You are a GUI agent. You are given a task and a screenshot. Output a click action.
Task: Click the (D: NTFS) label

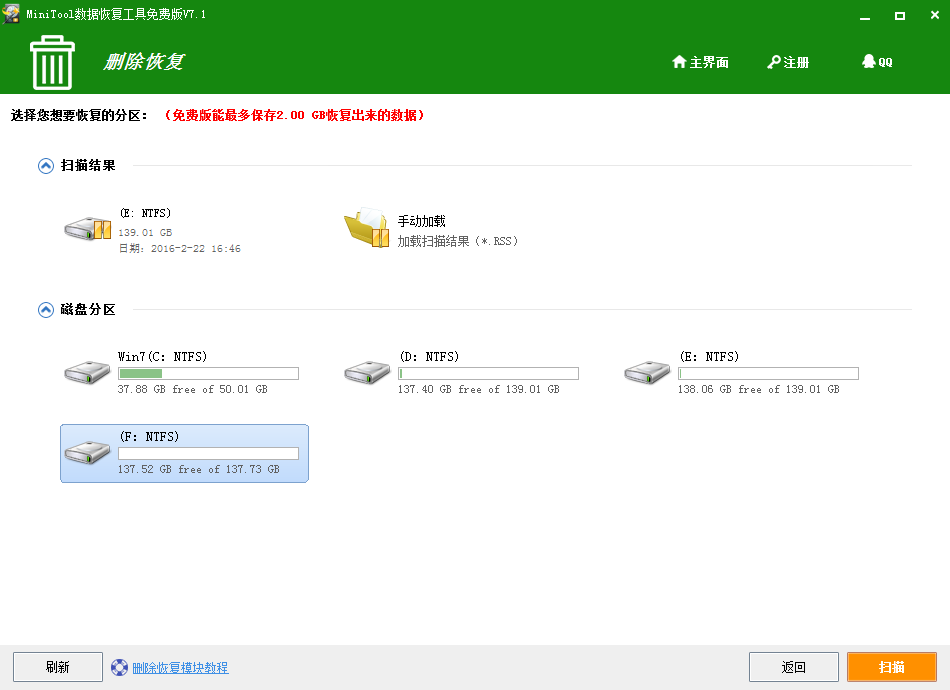click(x=429, y=356)
